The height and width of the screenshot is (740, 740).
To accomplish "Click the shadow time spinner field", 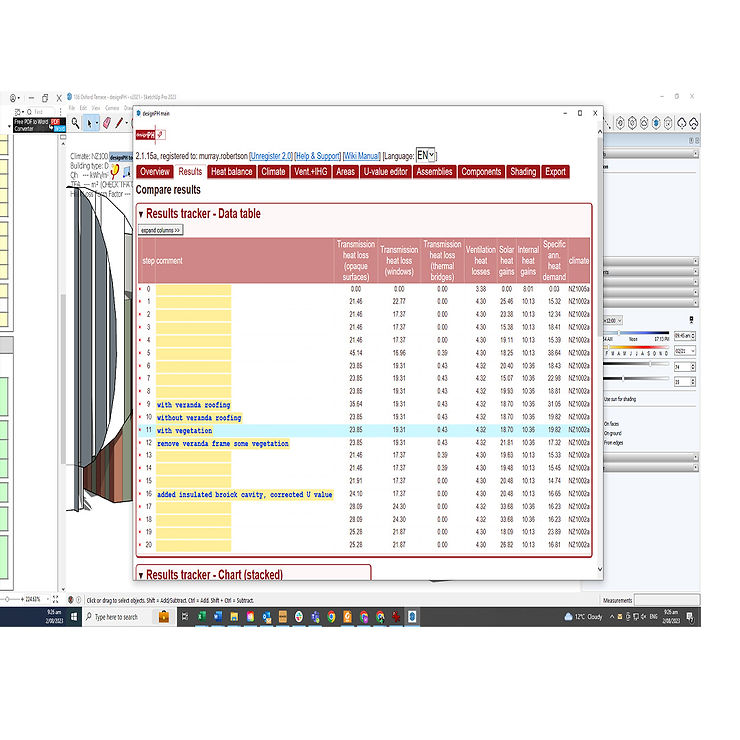I will pos(685,336).
